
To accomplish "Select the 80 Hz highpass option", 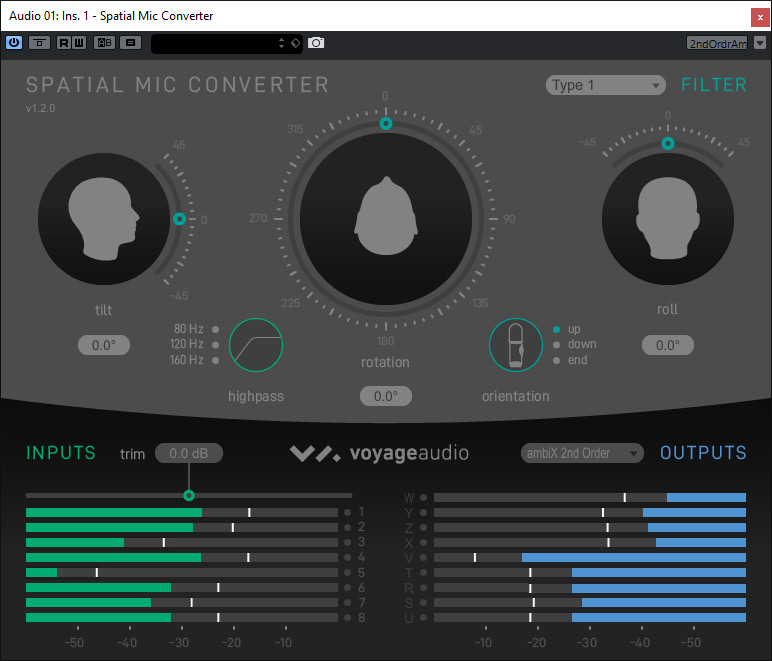I will [216, 329].
